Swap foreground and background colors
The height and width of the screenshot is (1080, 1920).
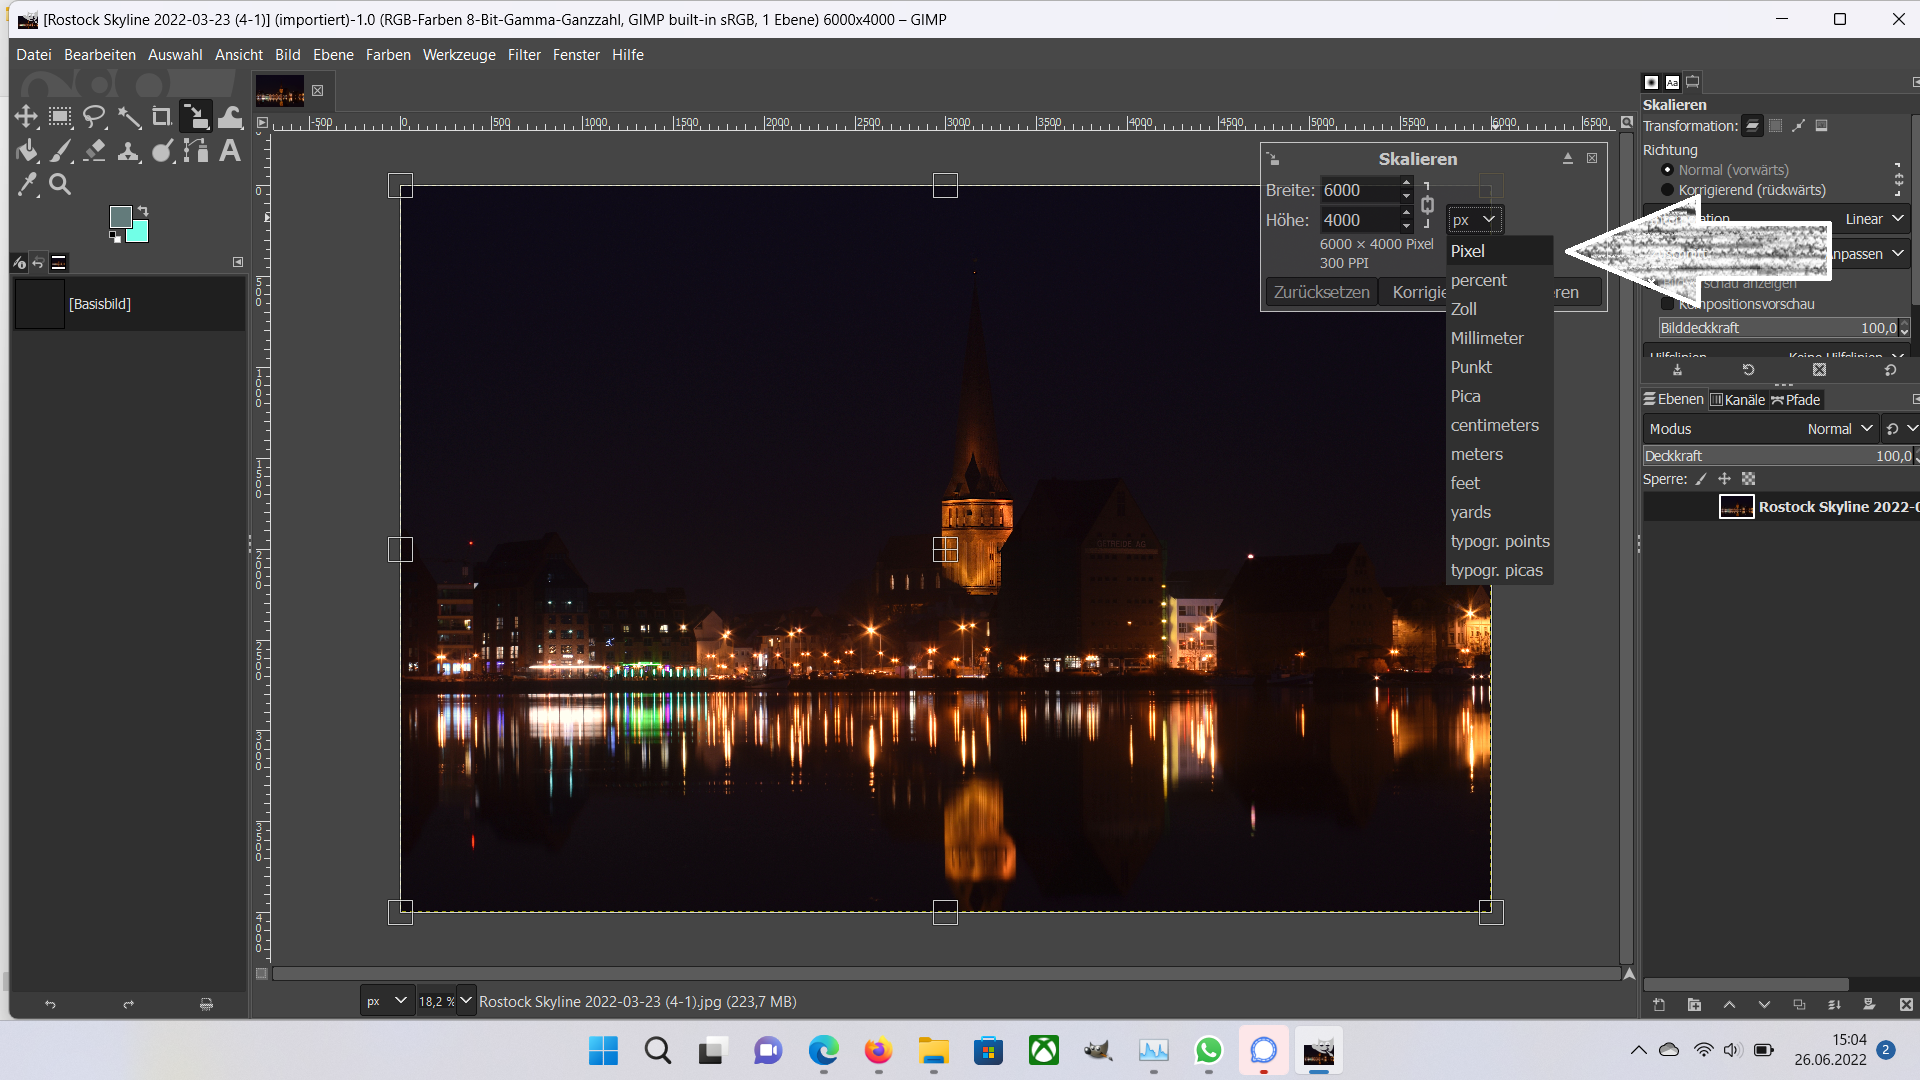(143, 211)
